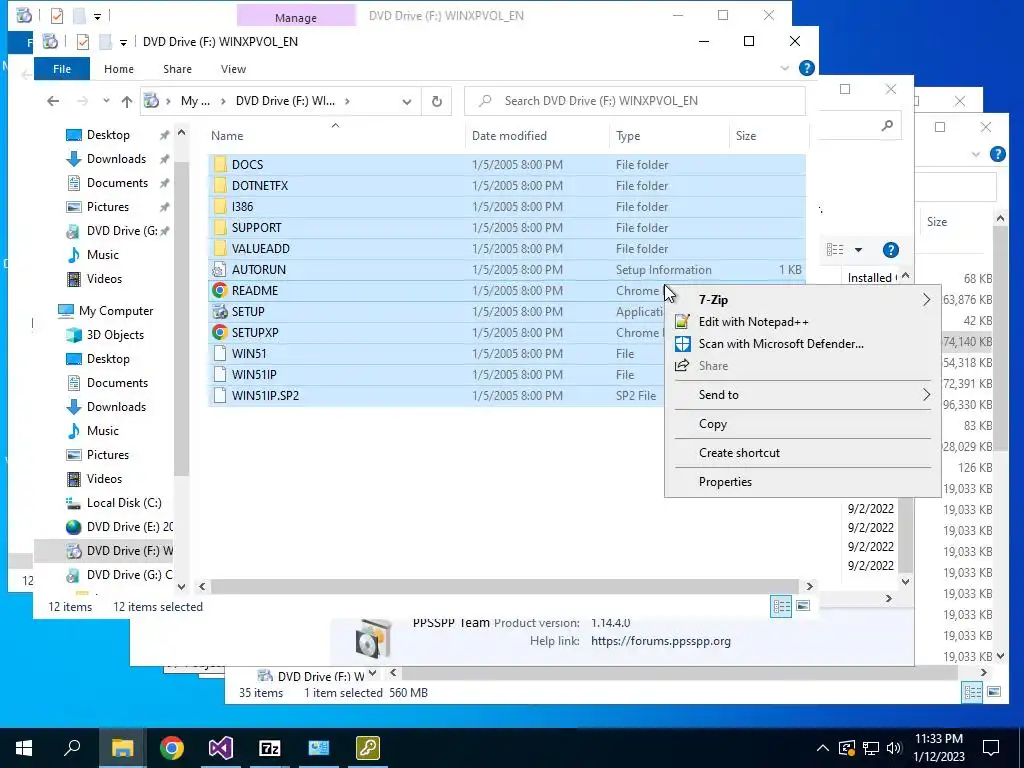Choose Copy from context menu

(803, 424)
